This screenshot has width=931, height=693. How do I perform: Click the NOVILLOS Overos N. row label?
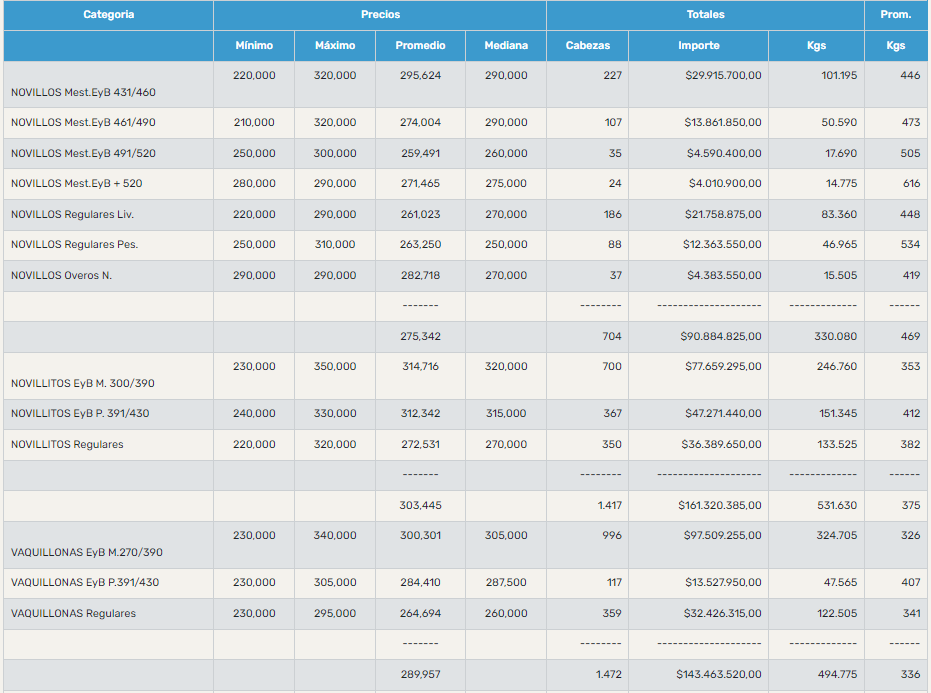61,276
